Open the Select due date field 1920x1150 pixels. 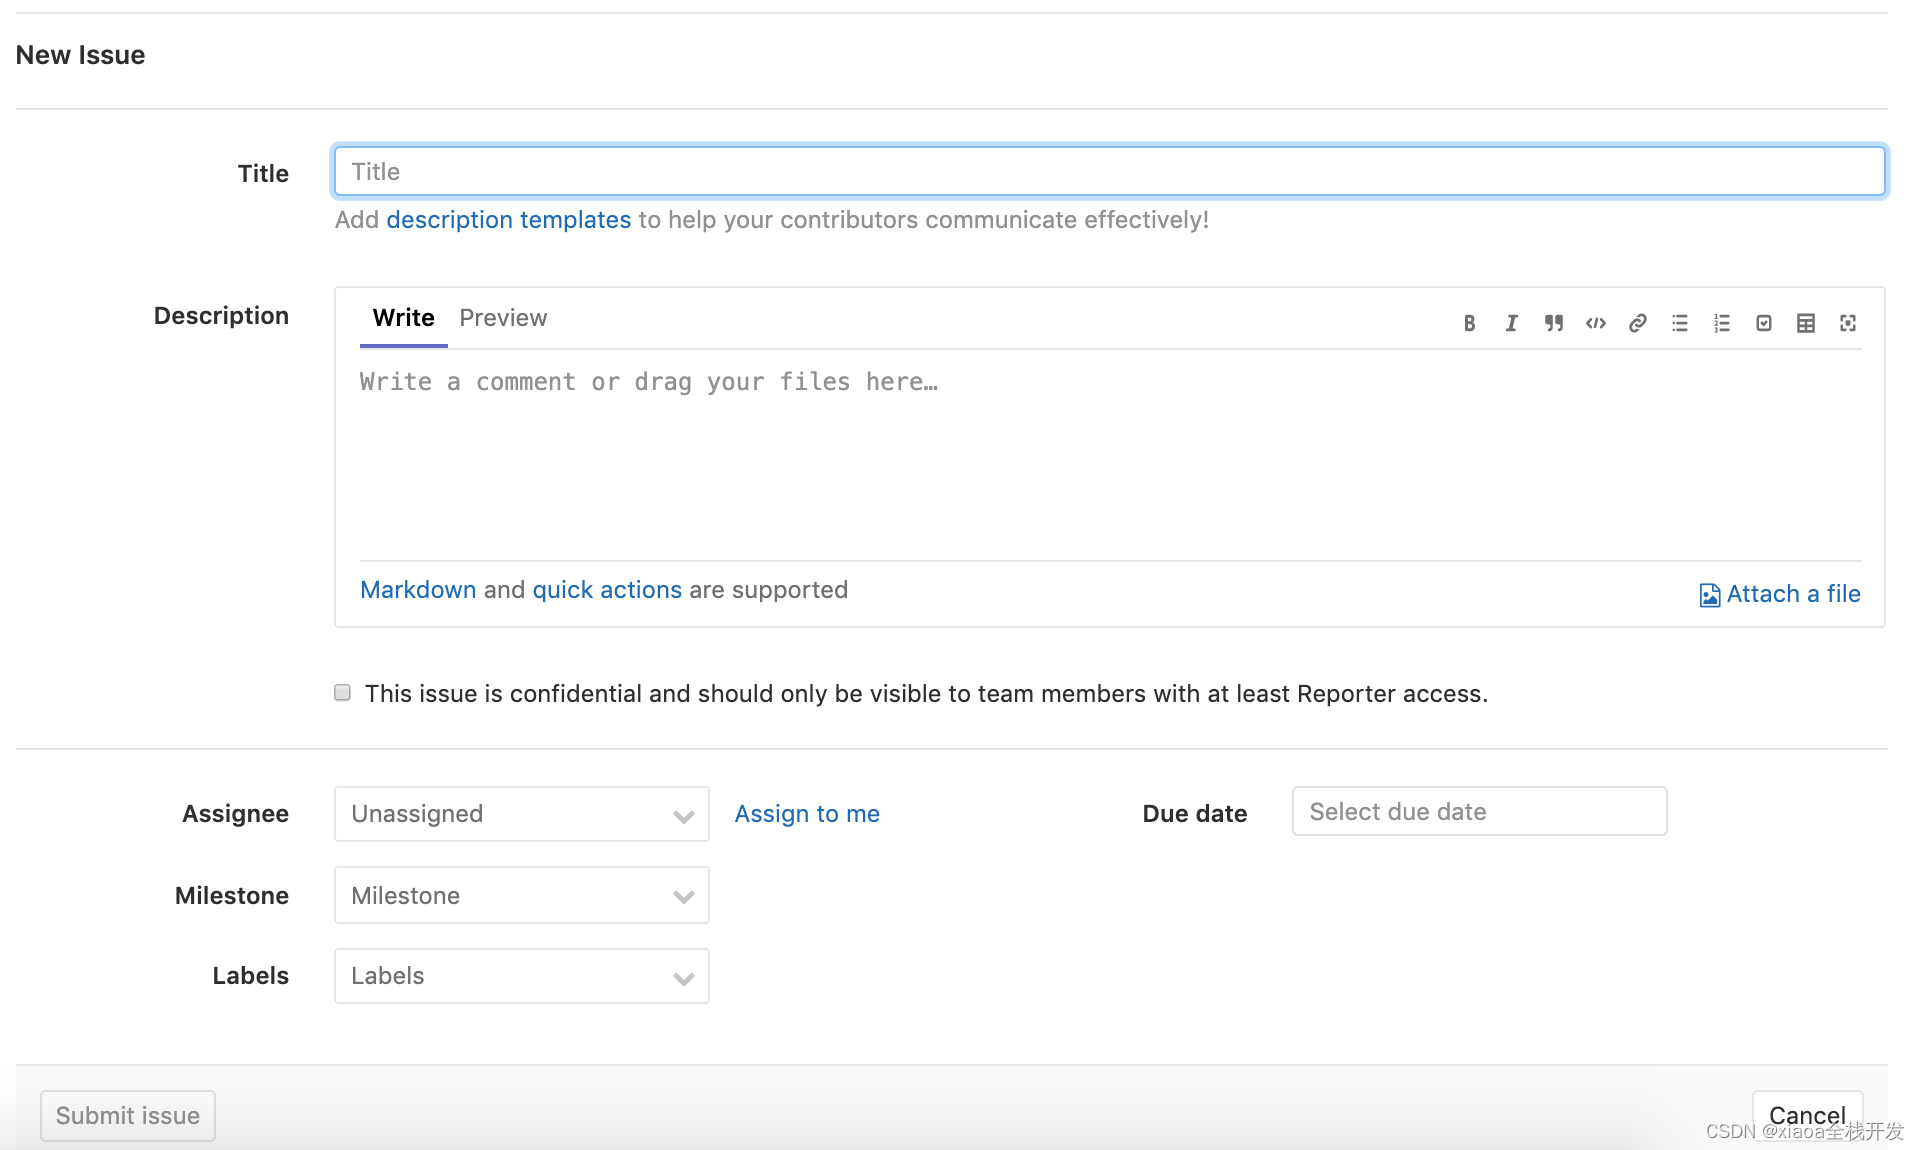point(1480,812)
